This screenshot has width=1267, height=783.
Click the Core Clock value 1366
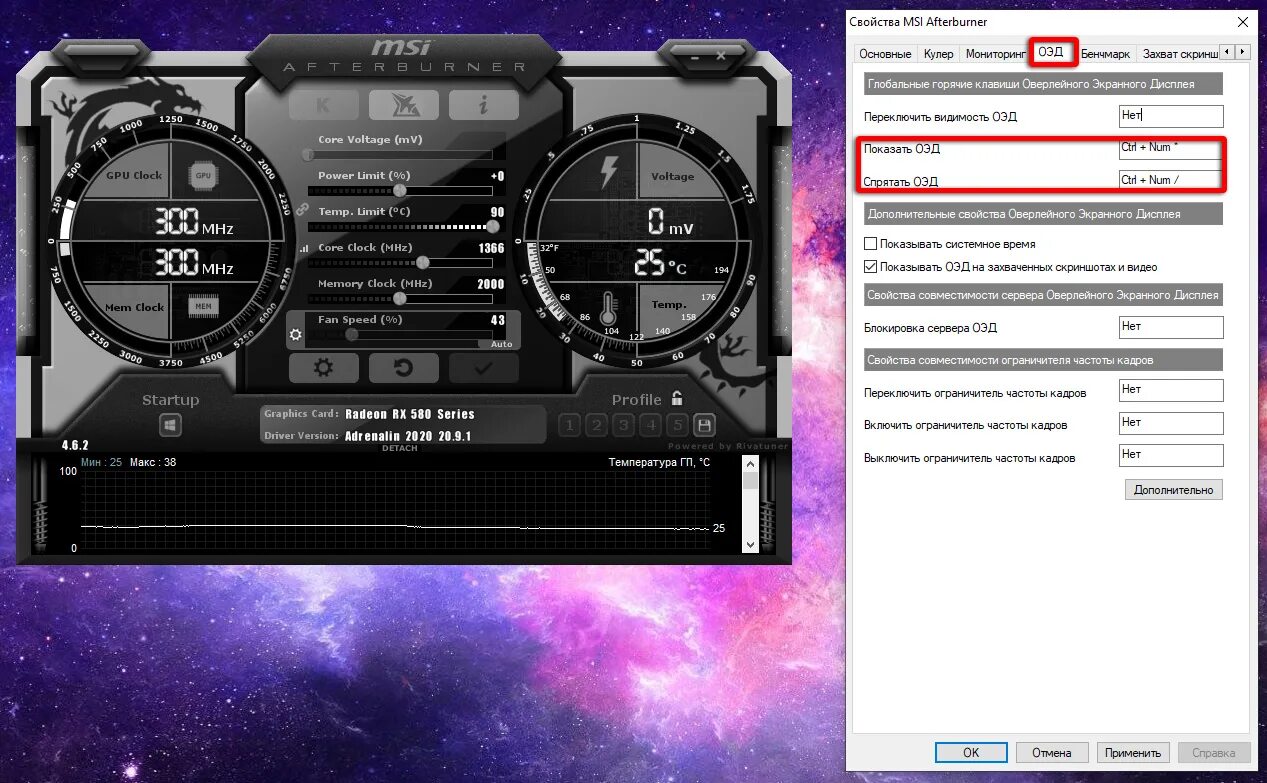(x=491, y=248)
